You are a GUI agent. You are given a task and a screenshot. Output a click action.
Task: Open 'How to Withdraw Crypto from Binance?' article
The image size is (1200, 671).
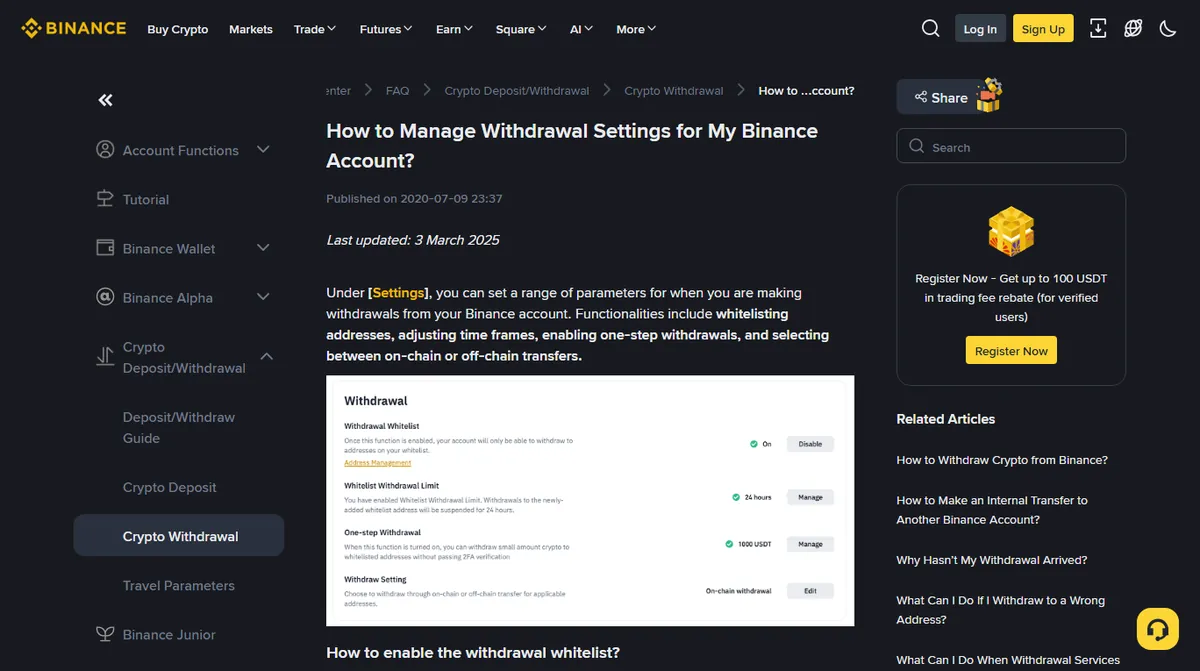point(1002,460)
